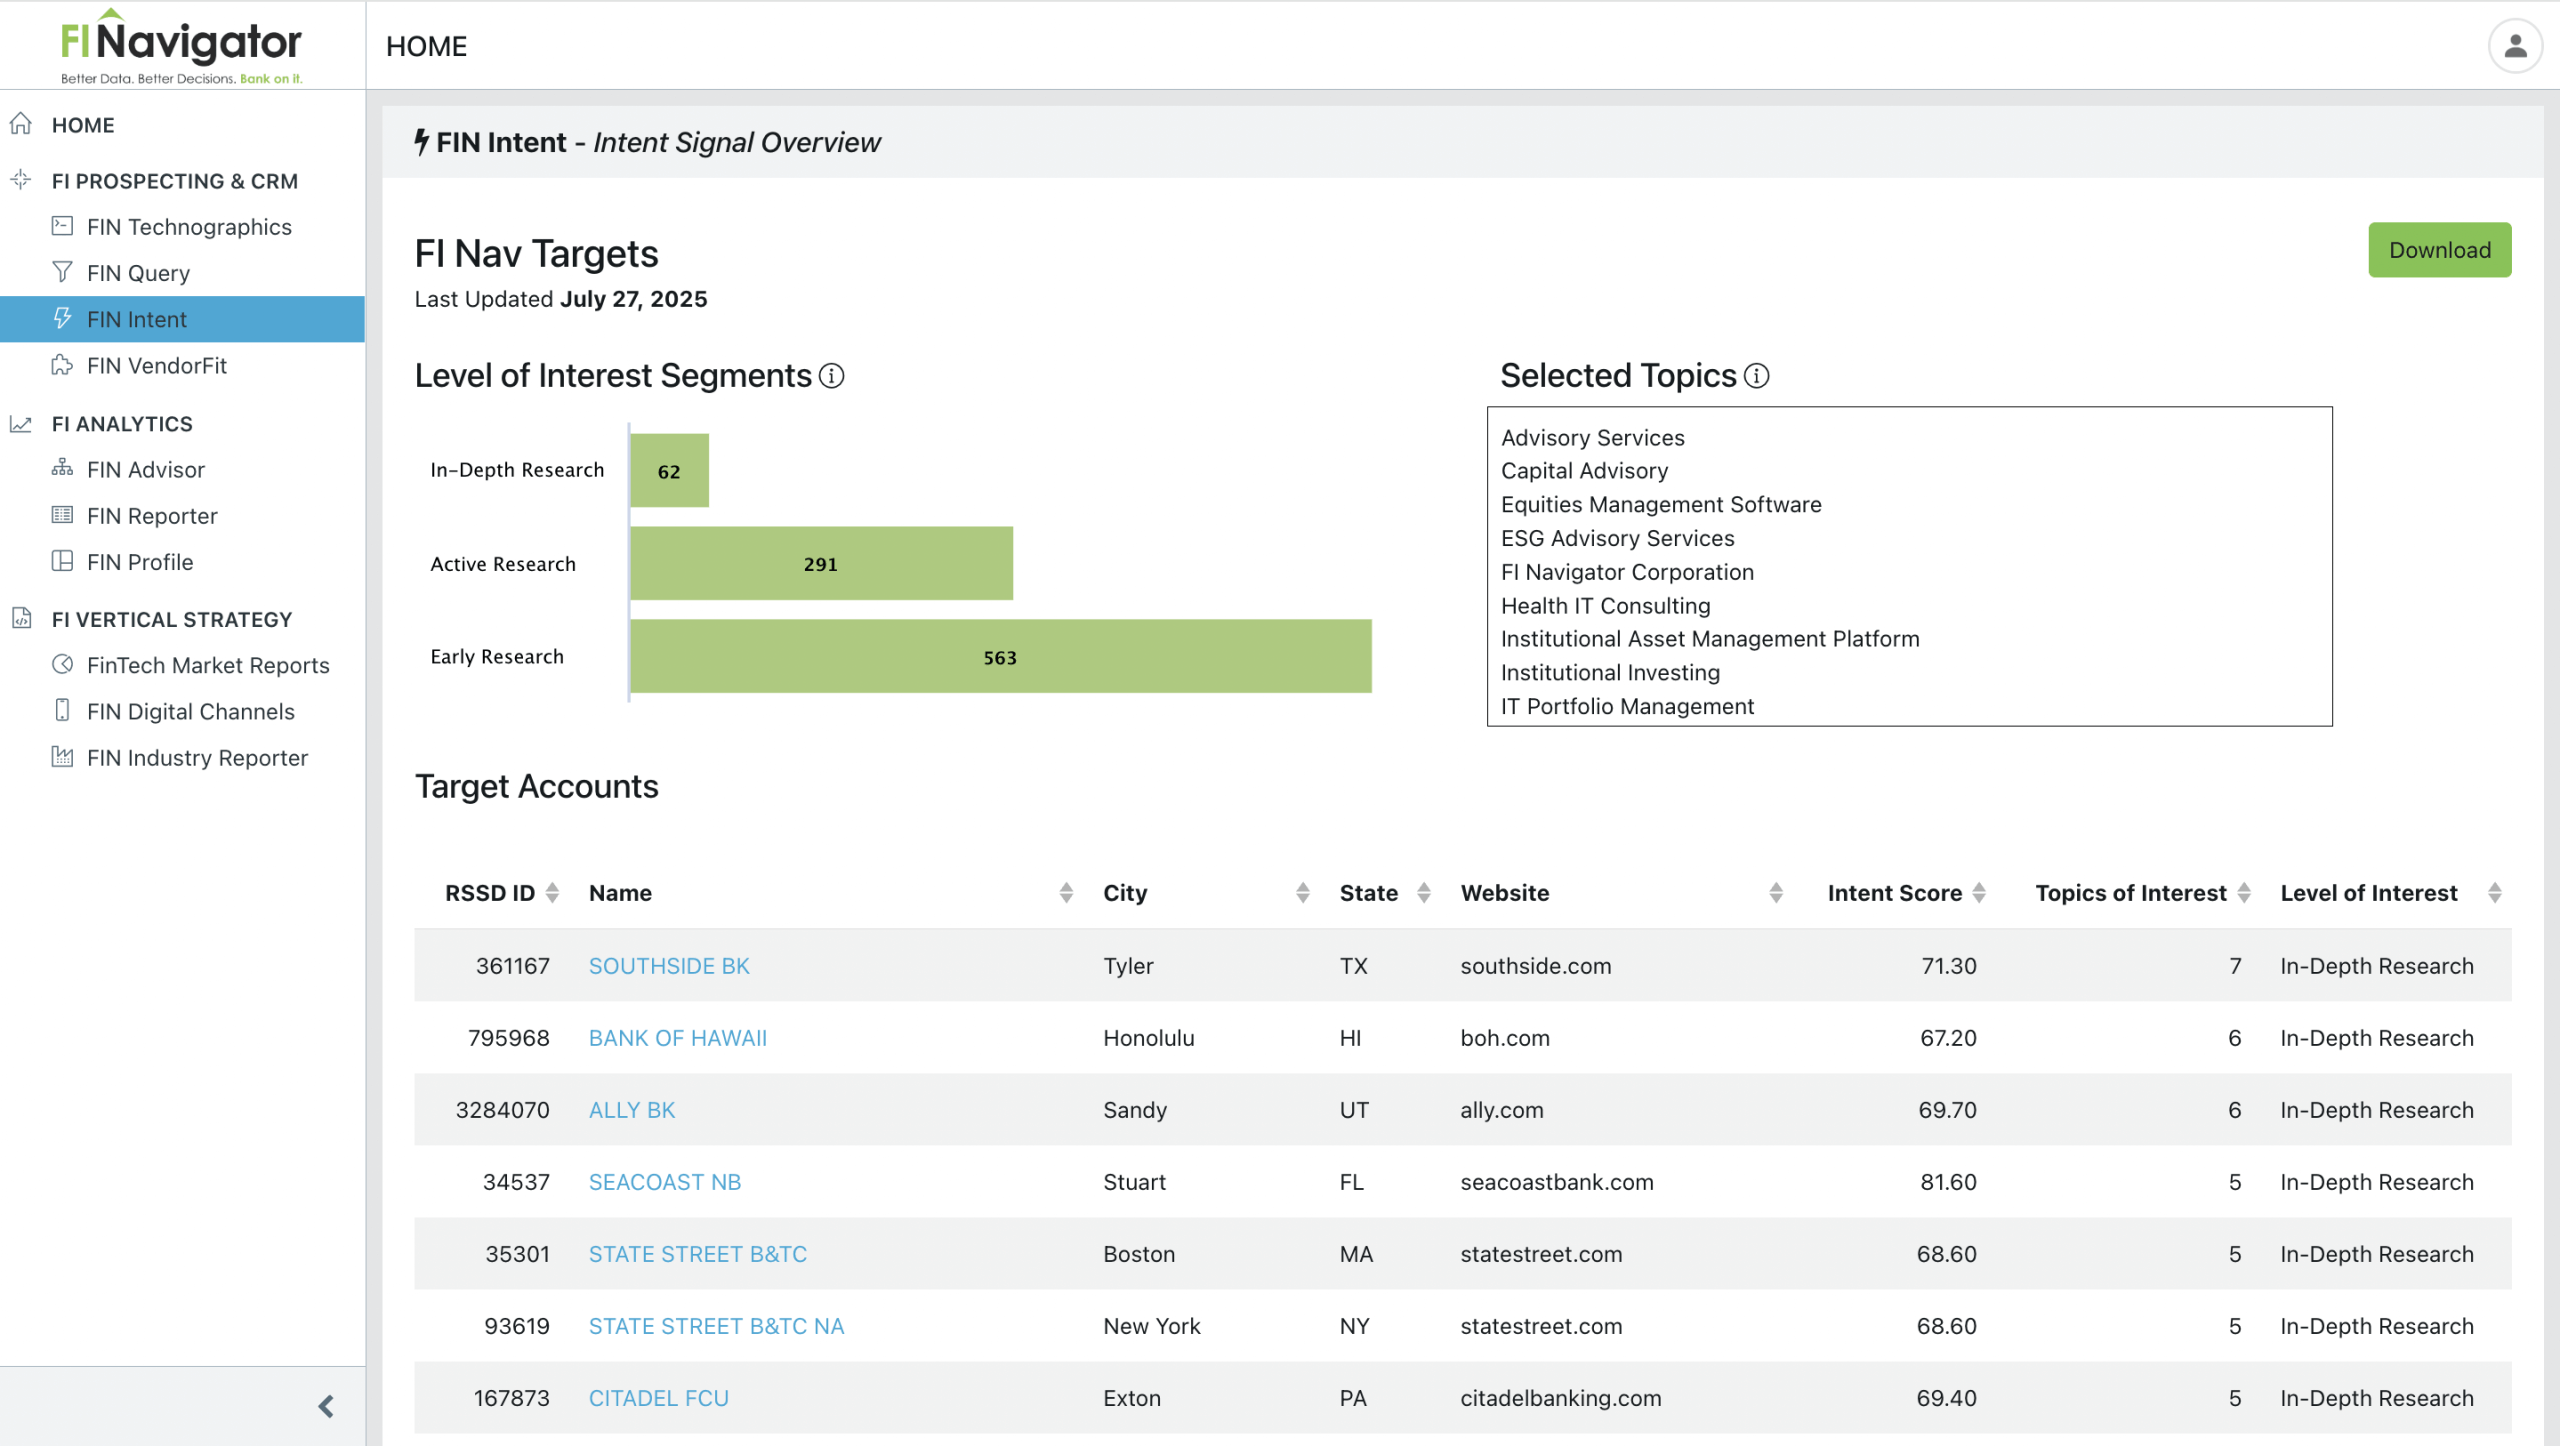
Task: Sort table by Level of Interest arrows
Action: pos(2495,893)
